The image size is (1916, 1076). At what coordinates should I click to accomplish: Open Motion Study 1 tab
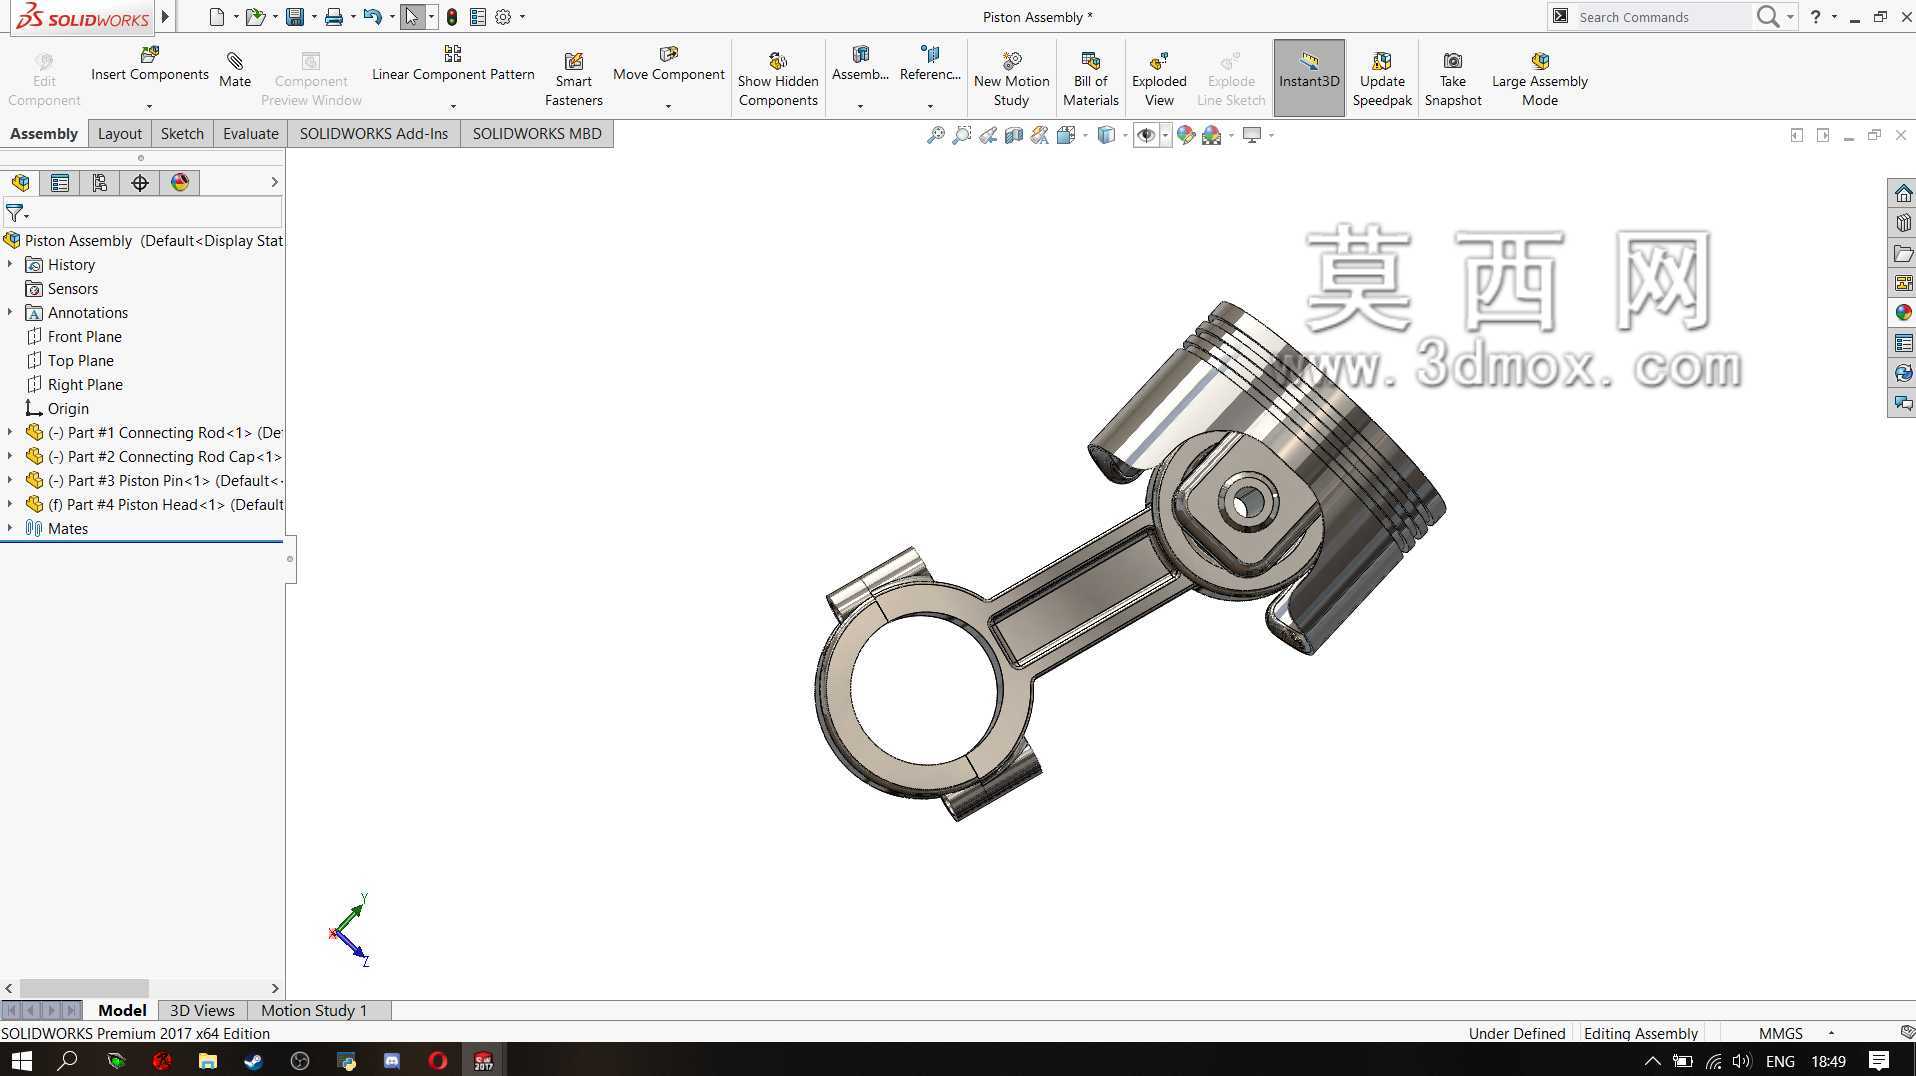tap(314, 1010)
